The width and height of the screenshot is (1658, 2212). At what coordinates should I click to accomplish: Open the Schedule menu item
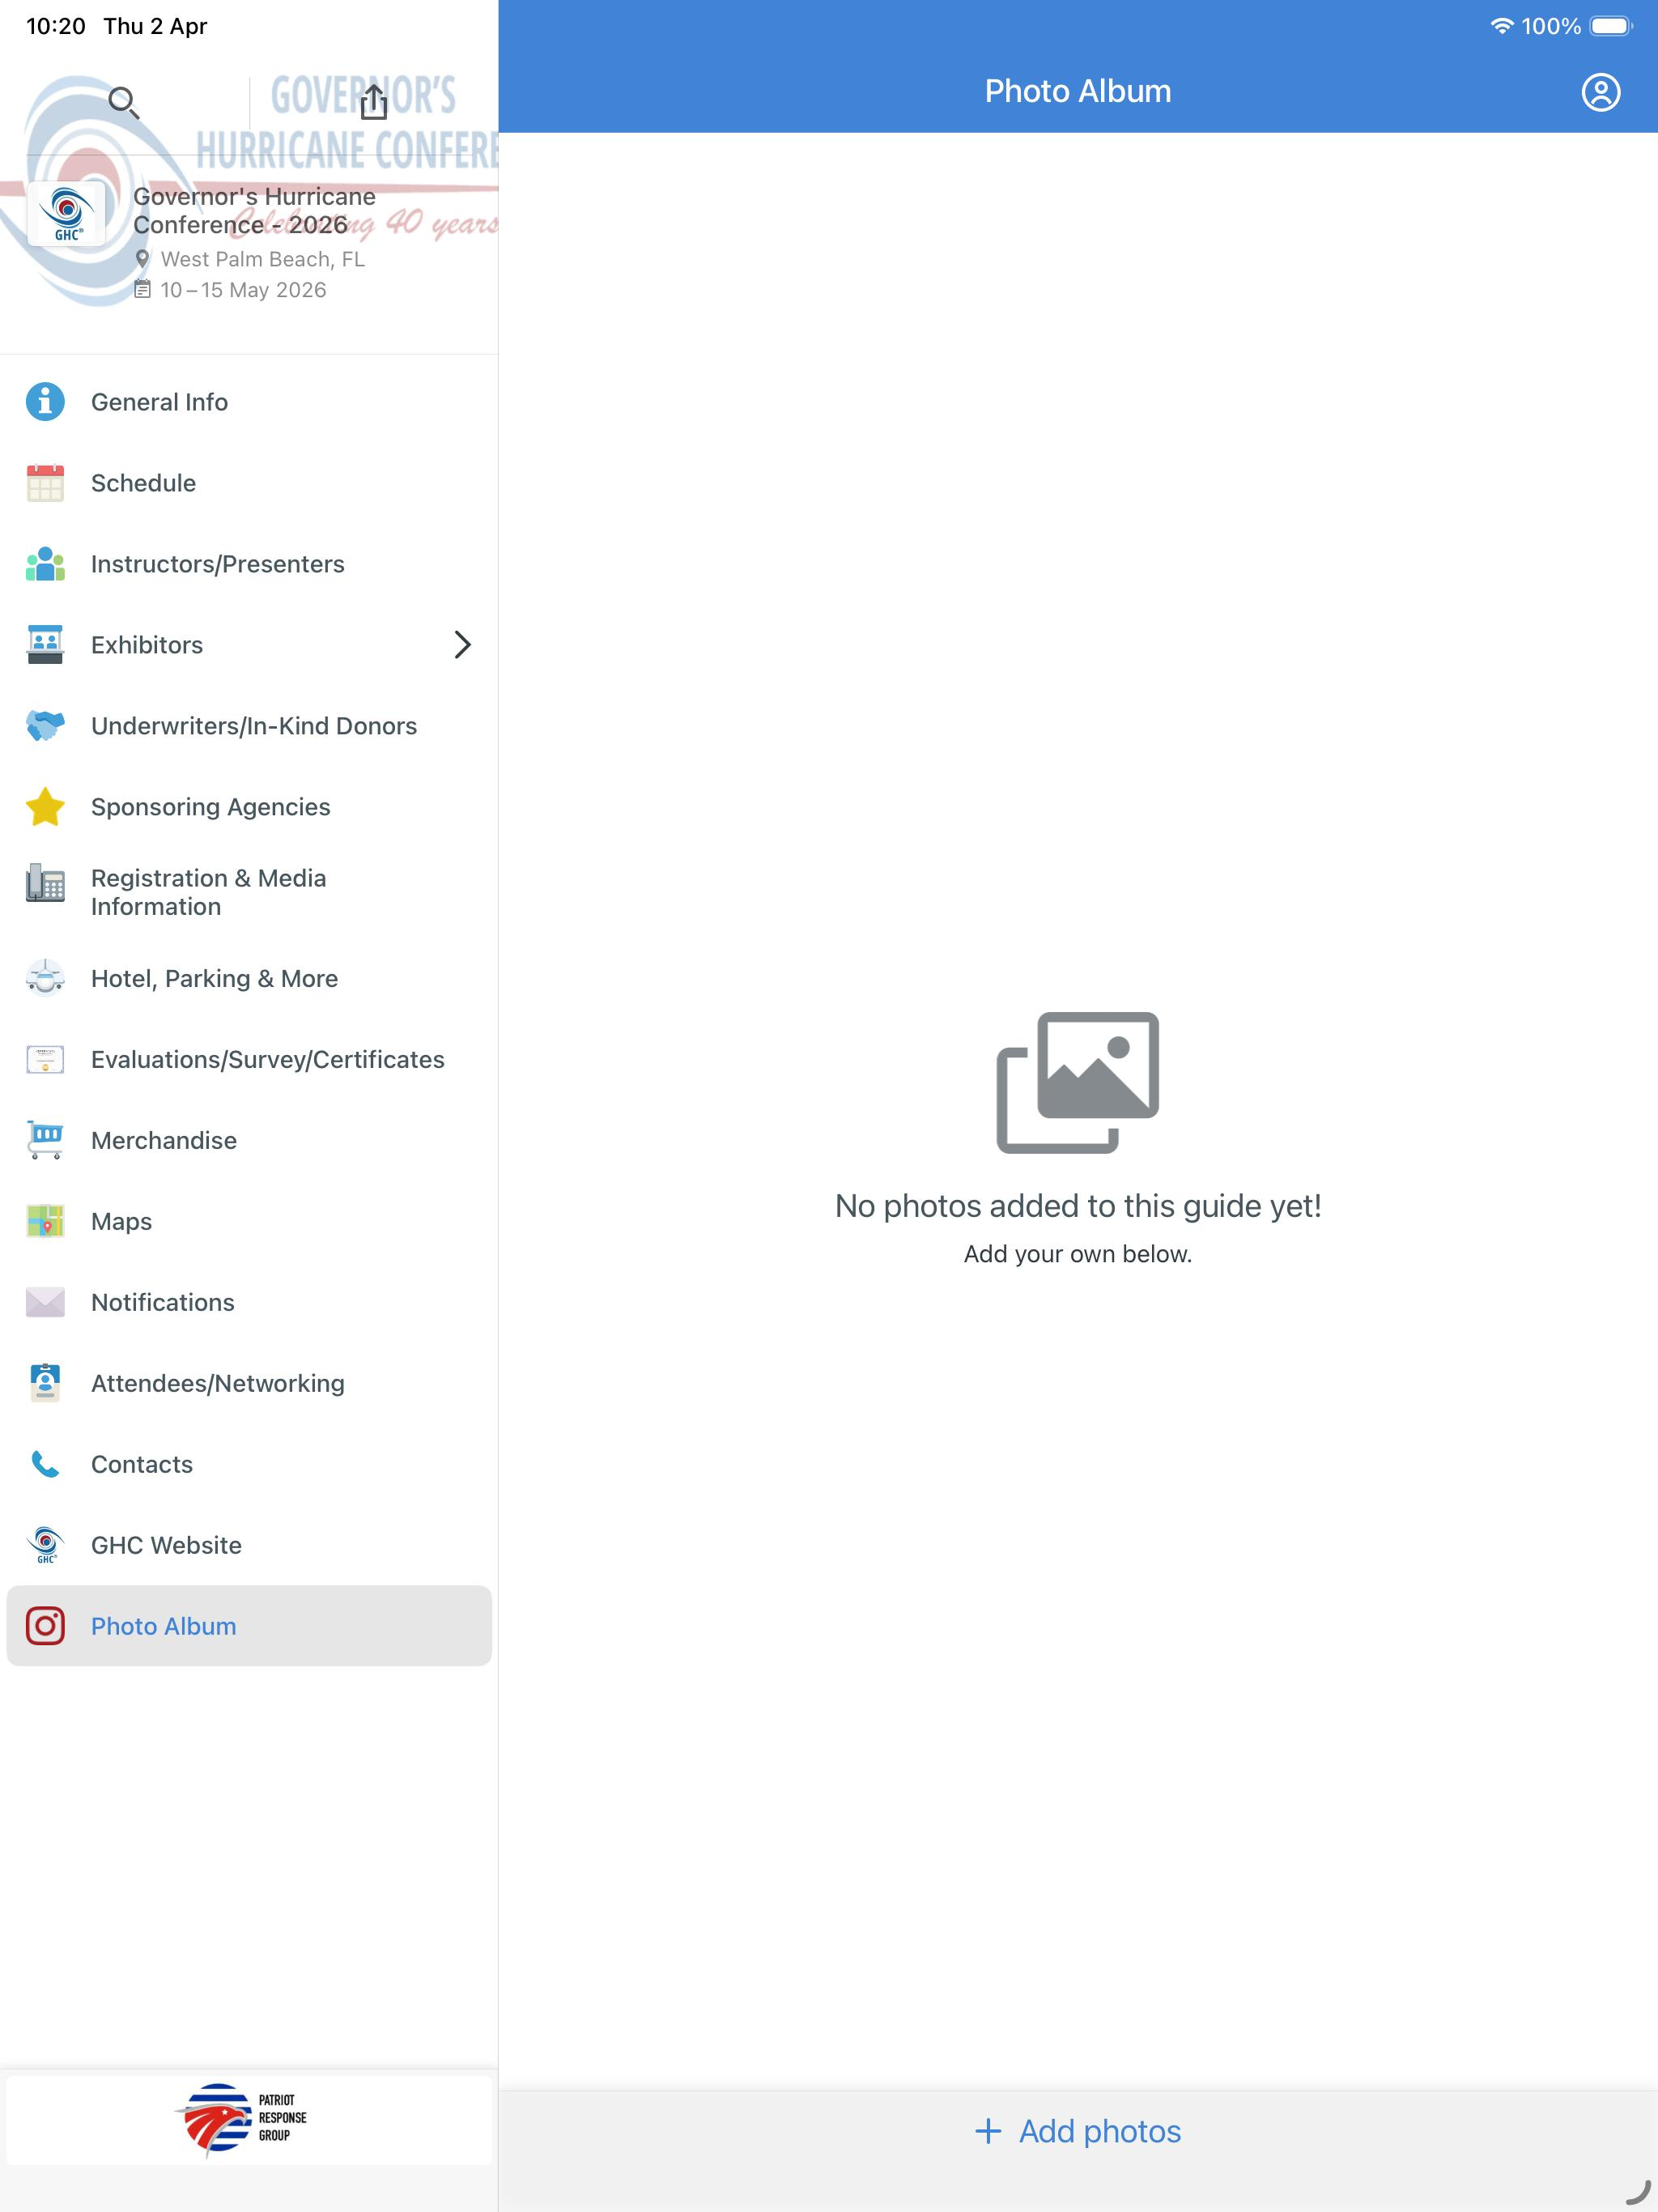pyautogui.click(x=249, y=483)
